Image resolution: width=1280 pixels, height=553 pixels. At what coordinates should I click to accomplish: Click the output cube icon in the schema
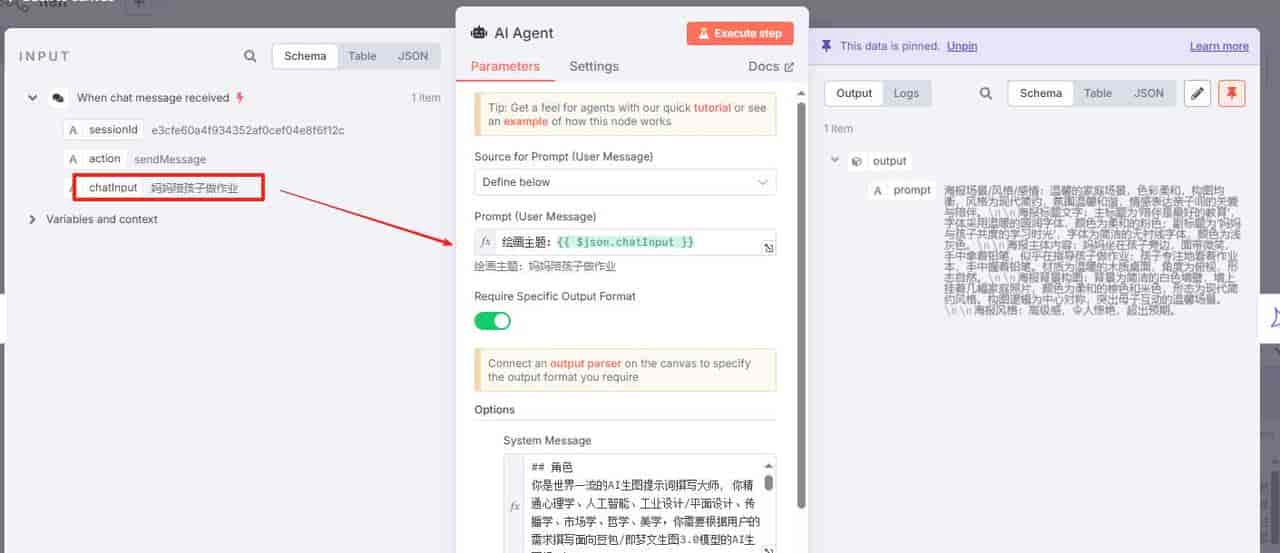pyautogui.click(x=857, y=161)
